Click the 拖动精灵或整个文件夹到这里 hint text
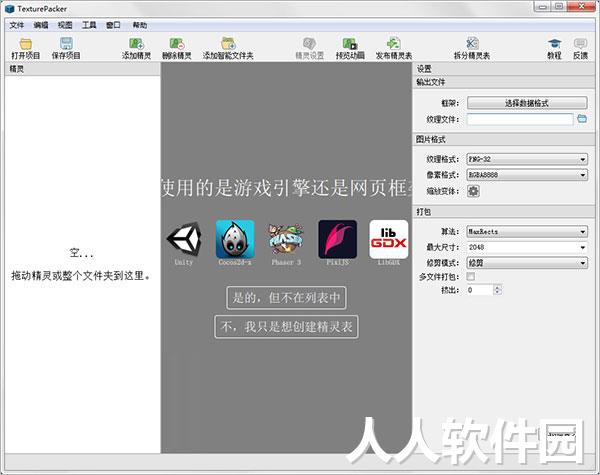Screen dimensions: 600x475 coord(80,276)
